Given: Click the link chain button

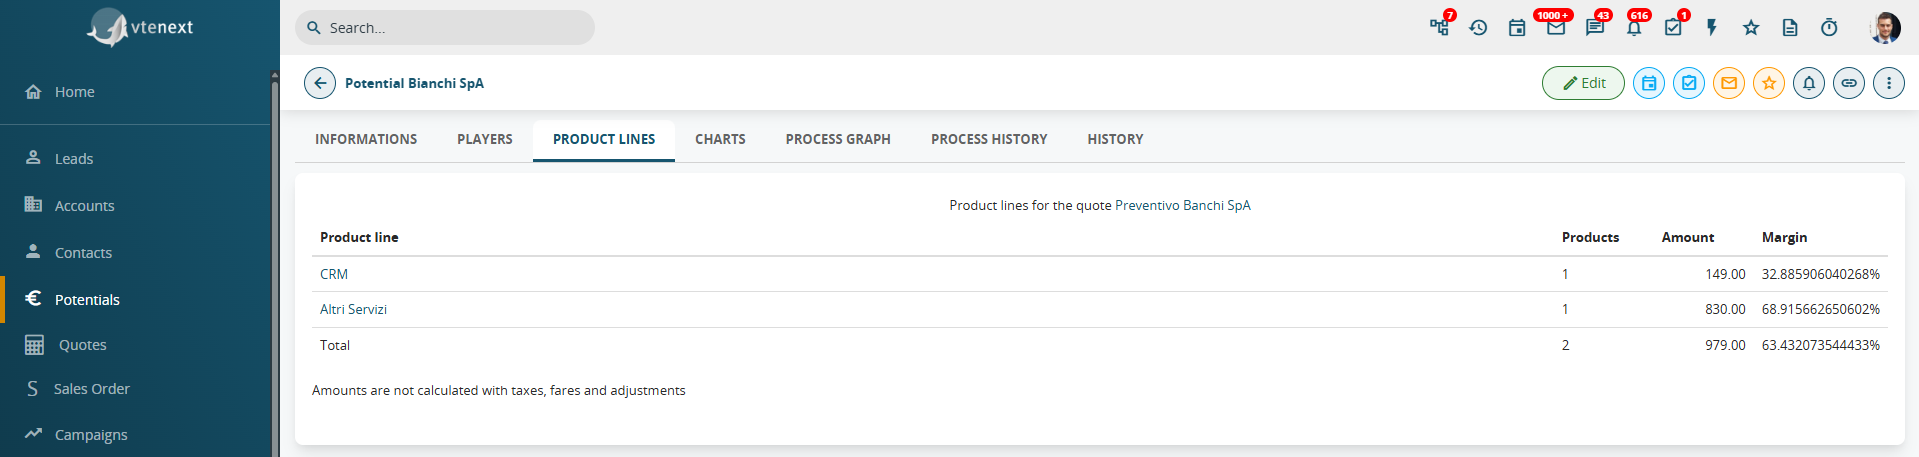Looking at the screenshot, I should [x=1849, y=83].
